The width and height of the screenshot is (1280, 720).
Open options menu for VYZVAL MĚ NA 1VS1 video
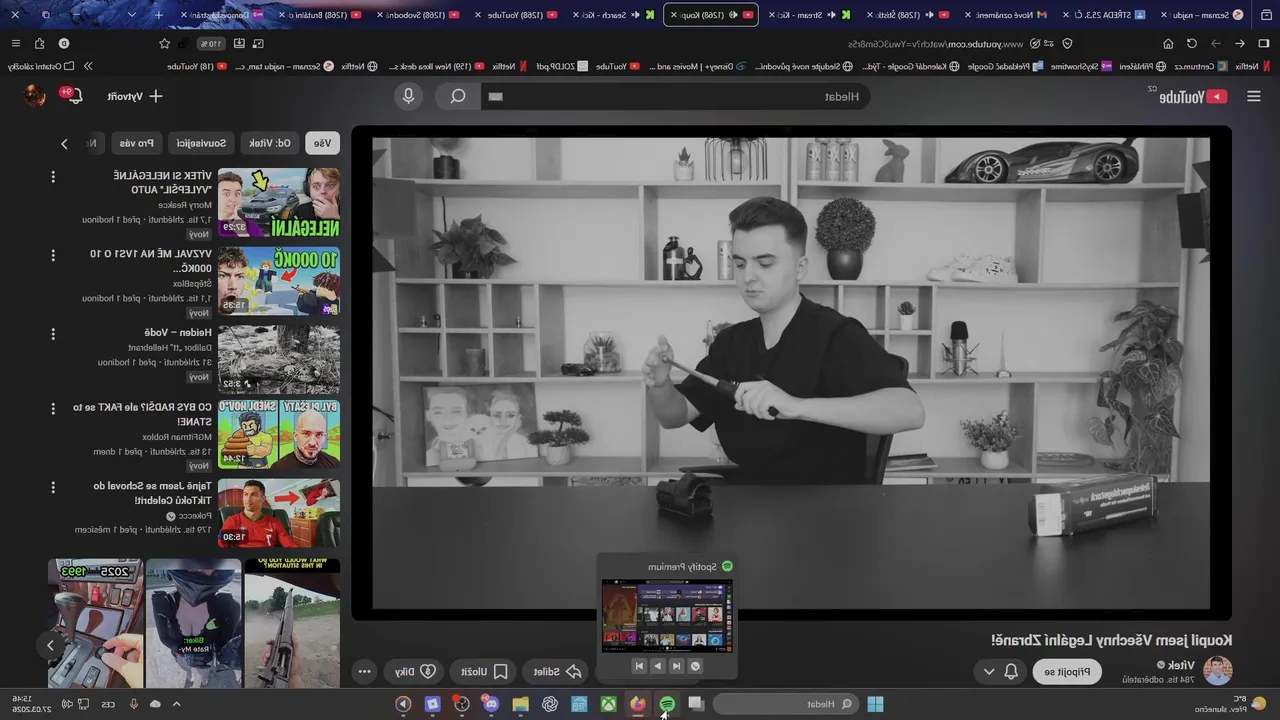click(x=53, y=255)
